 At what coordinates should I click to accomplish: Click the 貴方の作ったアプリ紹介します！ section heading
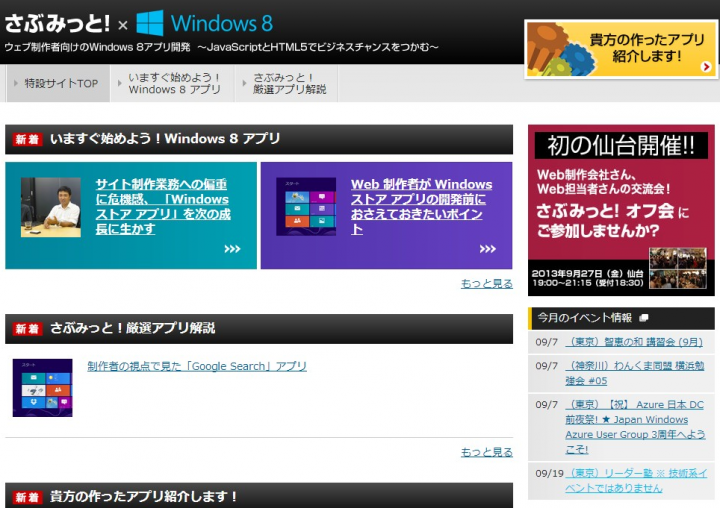point(143,497)
